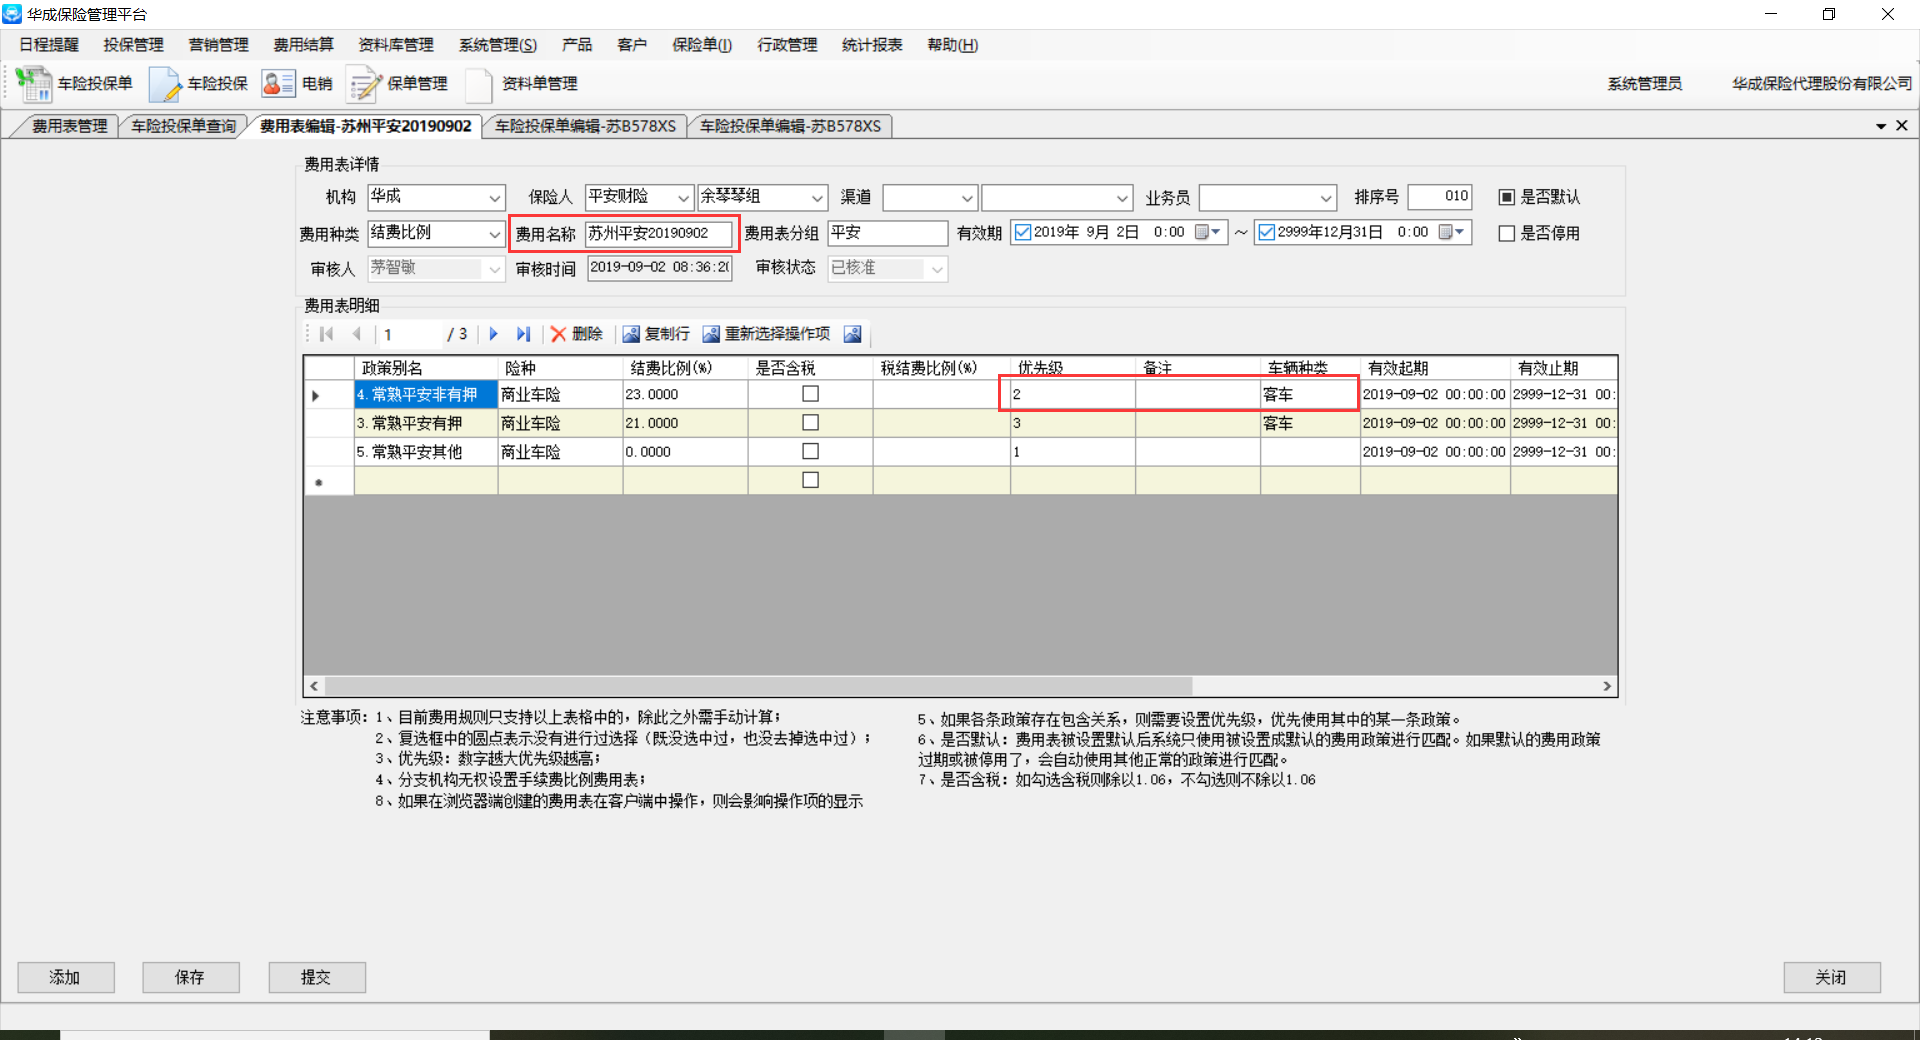
Task: Expand the 保险人 平安财险 dropdown
Action: 683,198
